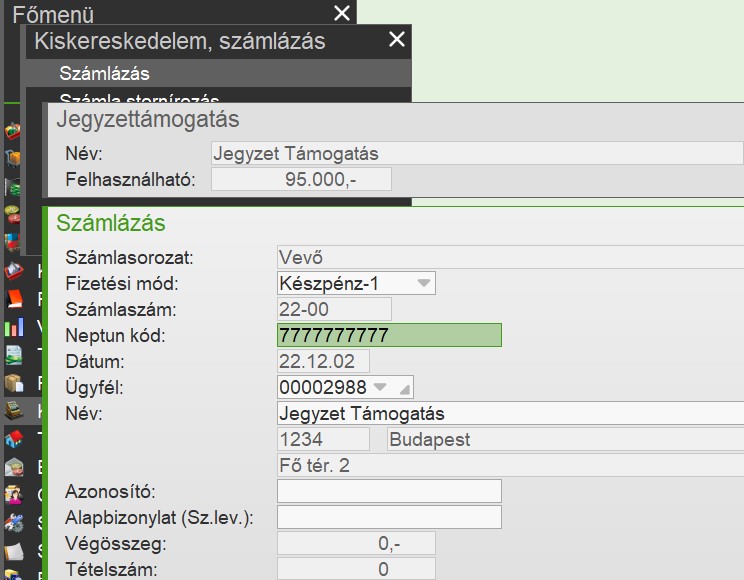Open the colored boxes trolley icon
This screenshot has height=580, width=744.
tap(13, 242)
